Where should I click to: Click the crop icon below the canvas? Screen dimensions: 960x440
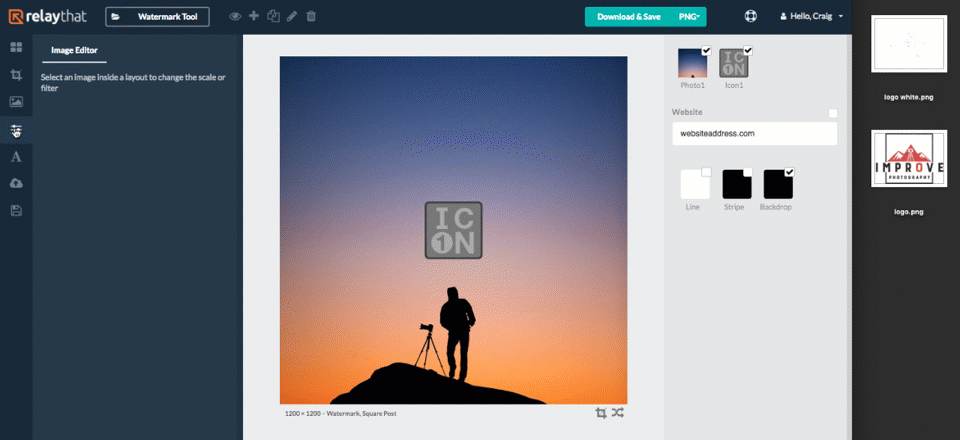(601, 413)
